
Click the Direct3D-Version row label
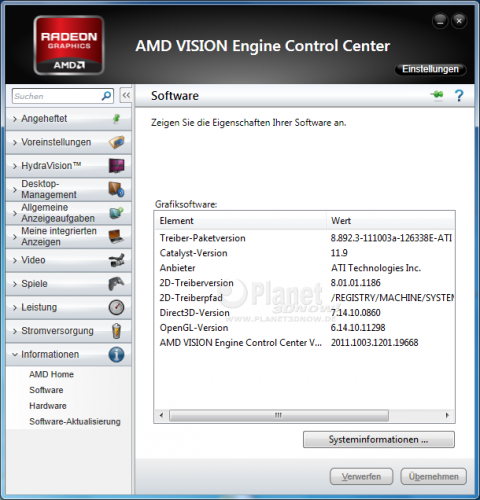click(195, 313)
